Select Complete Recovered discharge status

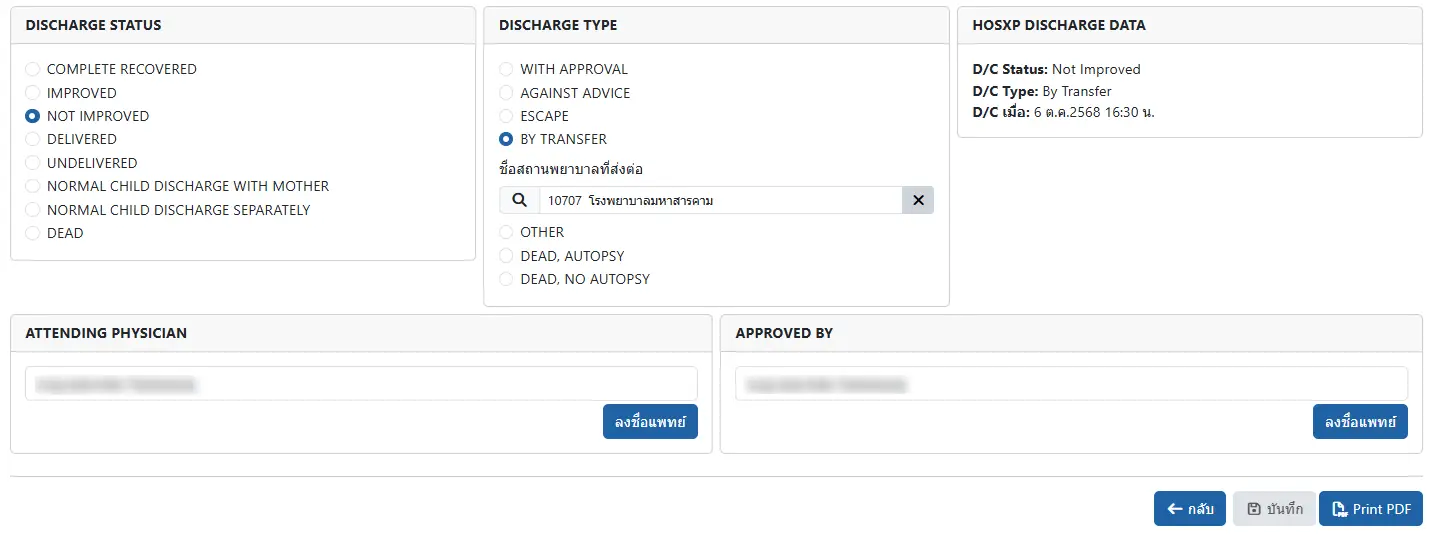(33, 70)
